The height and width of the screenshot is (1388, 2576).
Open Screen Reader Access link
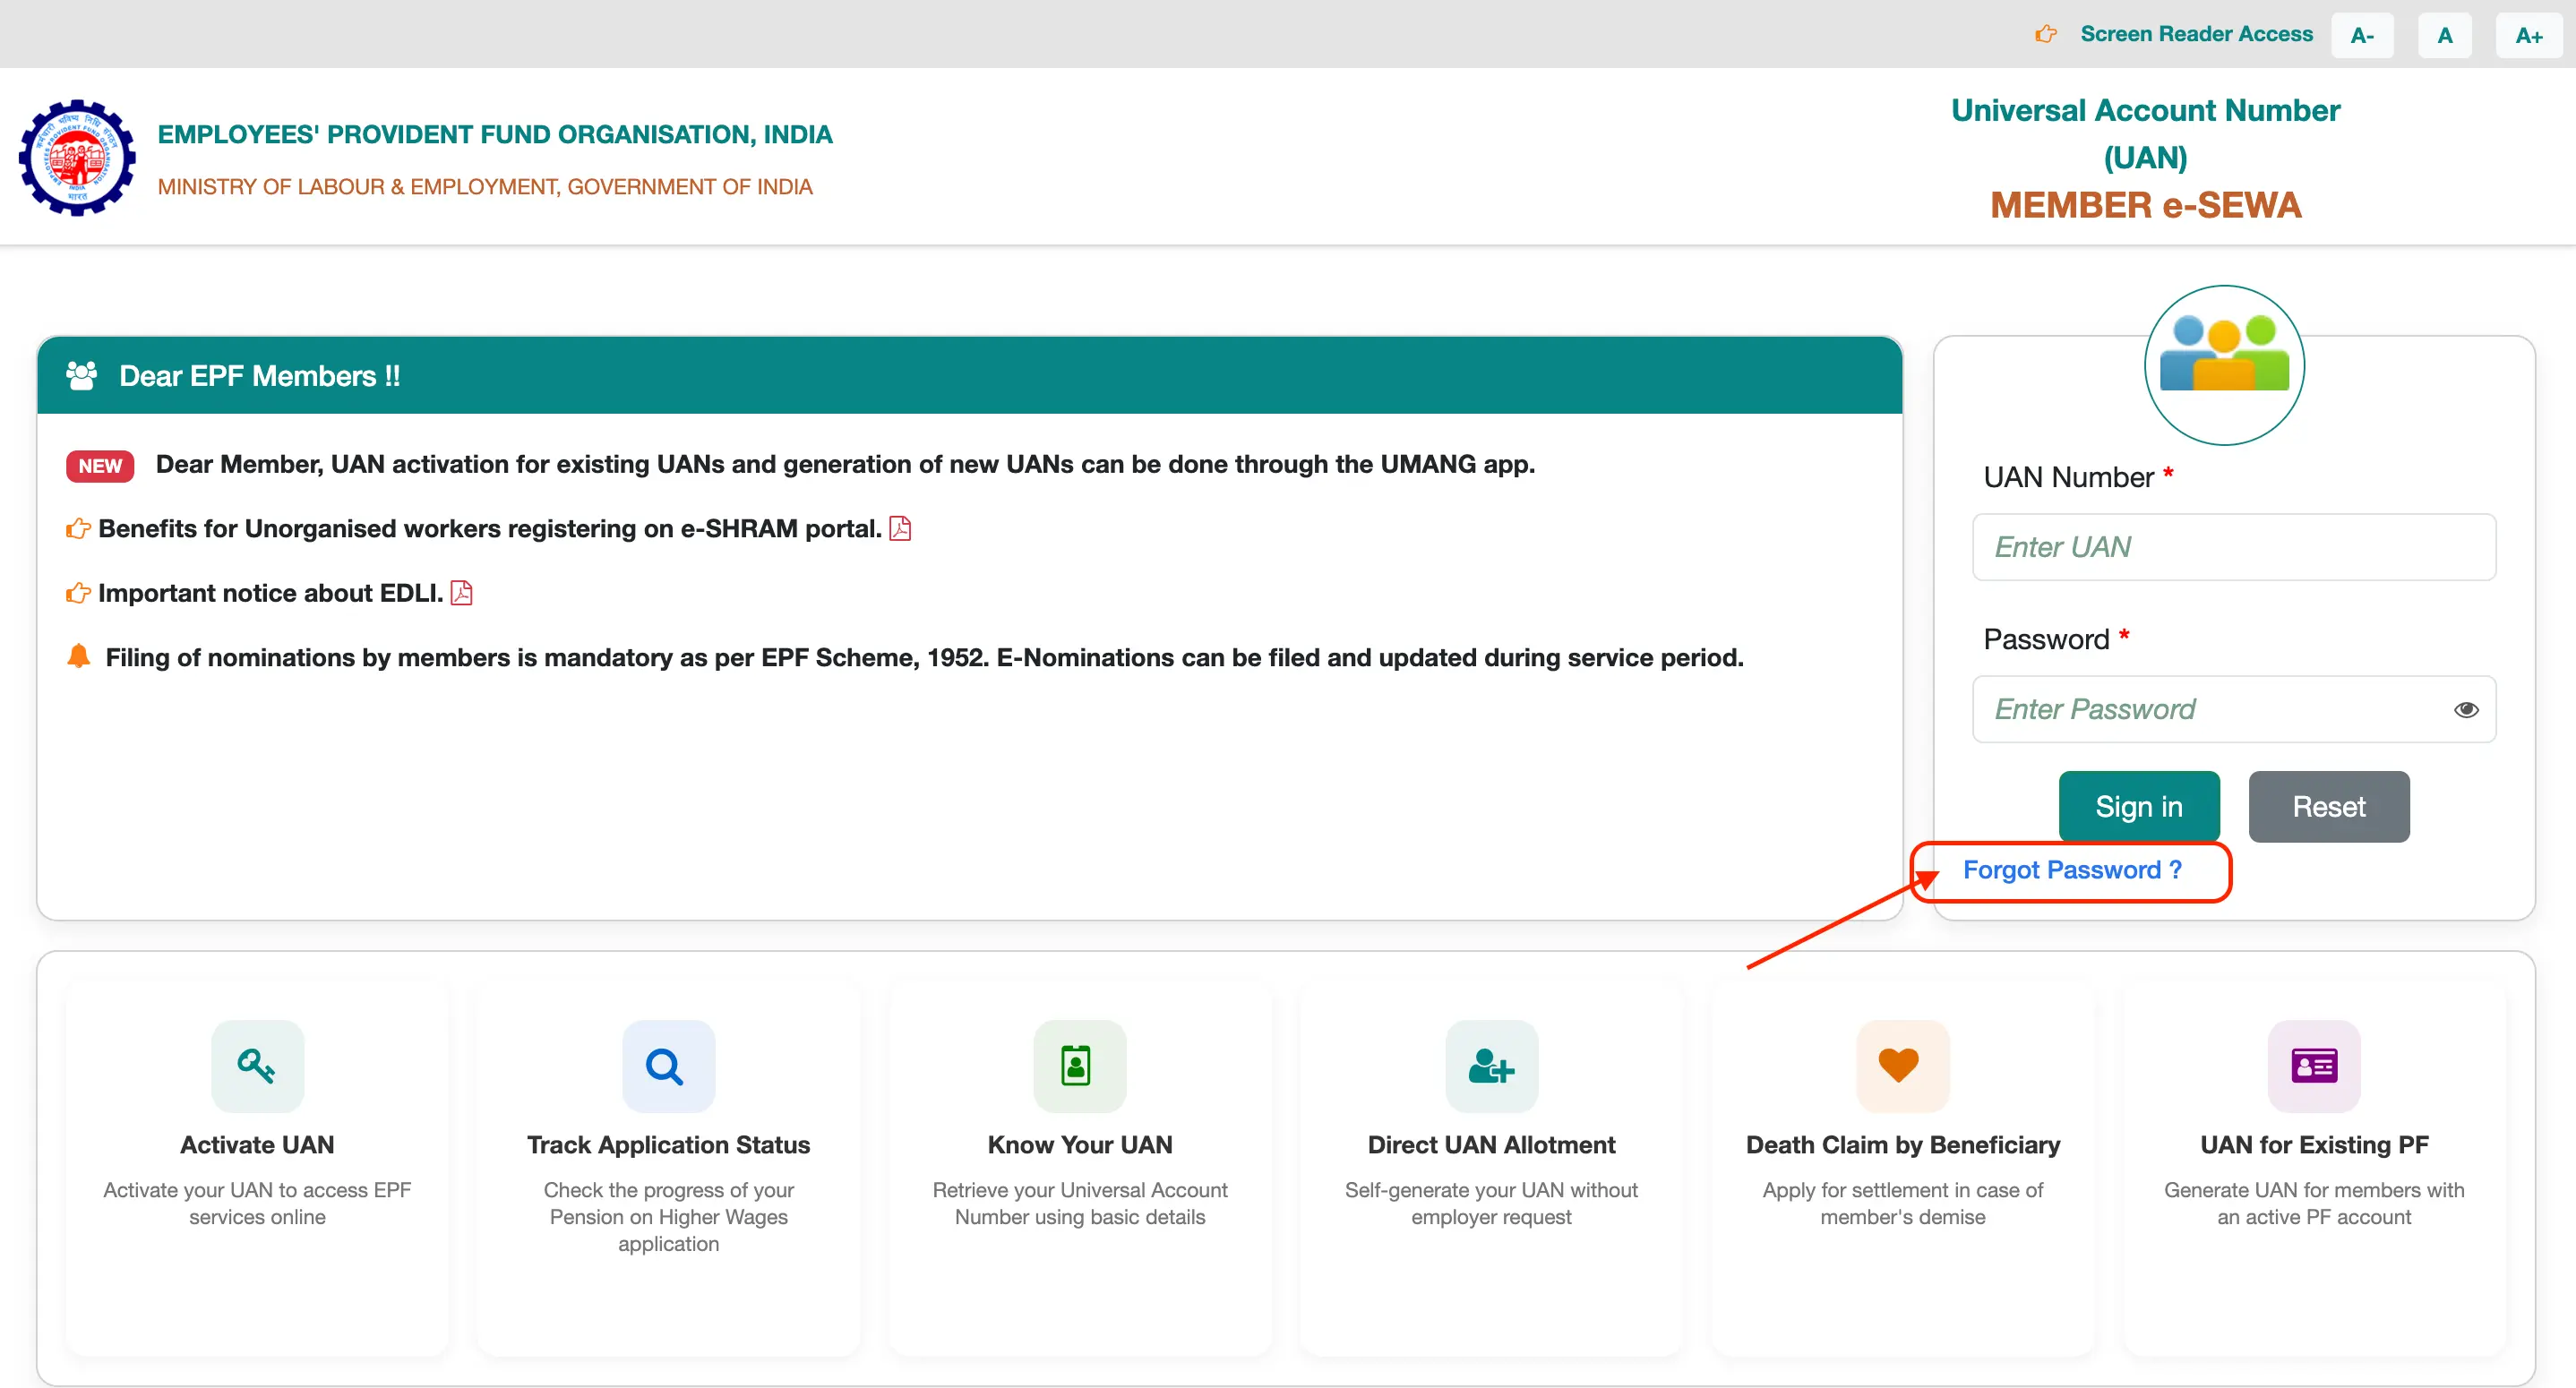tap(2196, 34)
